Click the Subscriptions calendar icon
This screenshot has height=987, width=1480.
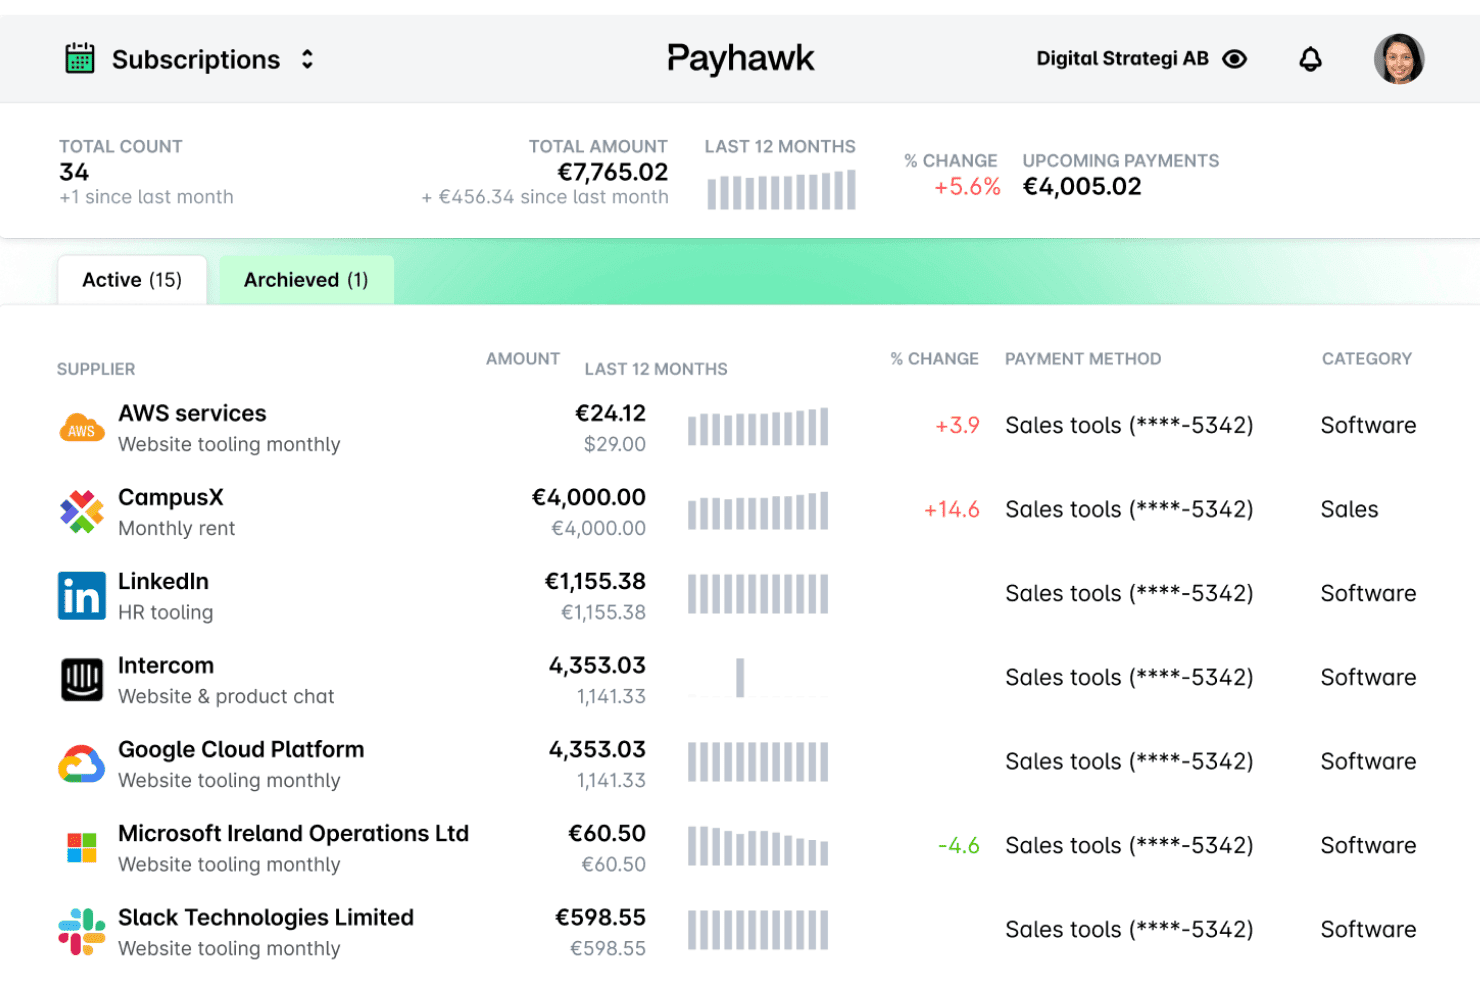80,59
